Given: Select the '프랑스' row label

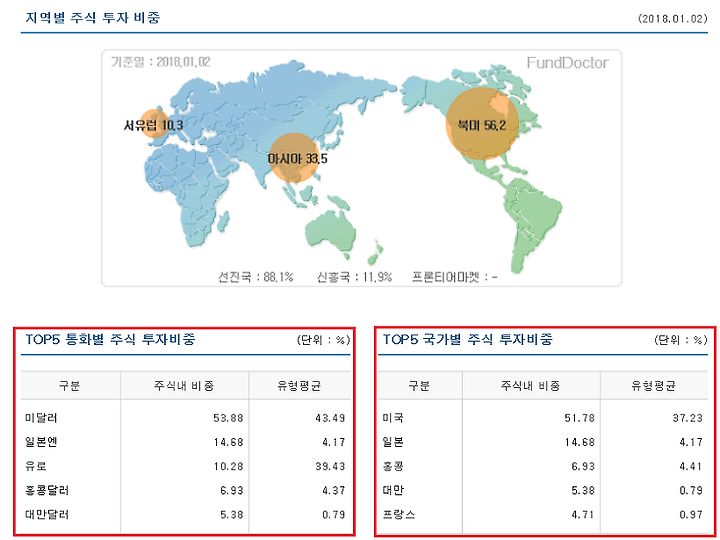Looking at the screenshot, I should point(399,514).
